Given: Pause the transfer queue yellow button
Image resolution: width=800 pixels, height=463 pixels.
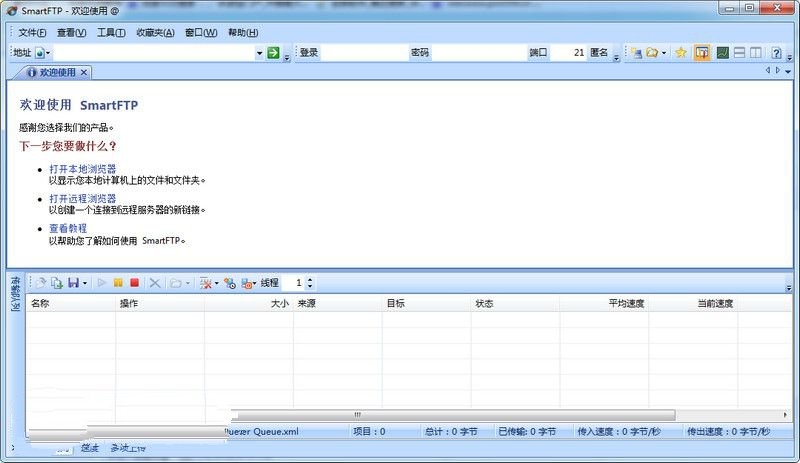Looking at the screenshot, I should point(118,282).
